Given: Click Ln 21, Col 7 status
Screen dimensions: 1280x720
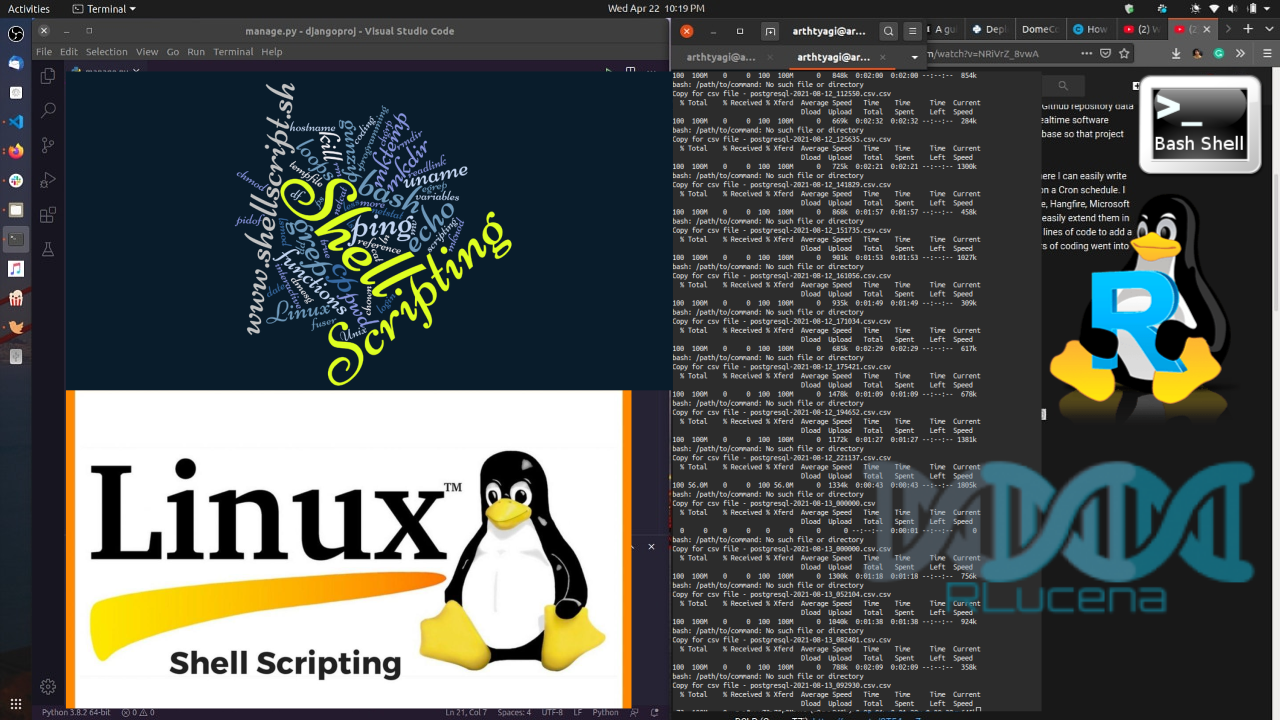Looking at the screenshot, I should (x=466, y=712).
